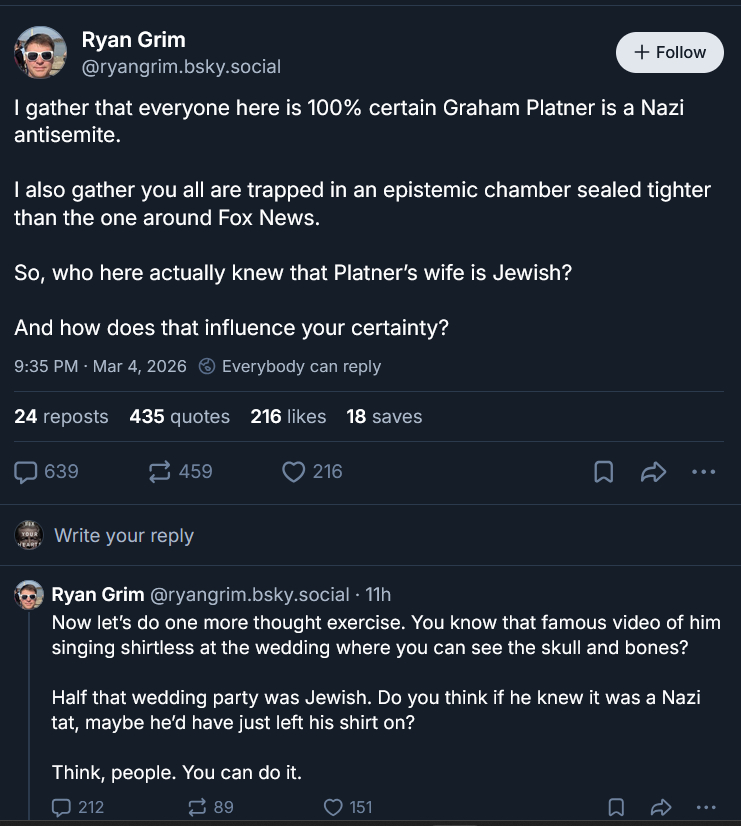View the 216 likes list

(x=288, y=417)
